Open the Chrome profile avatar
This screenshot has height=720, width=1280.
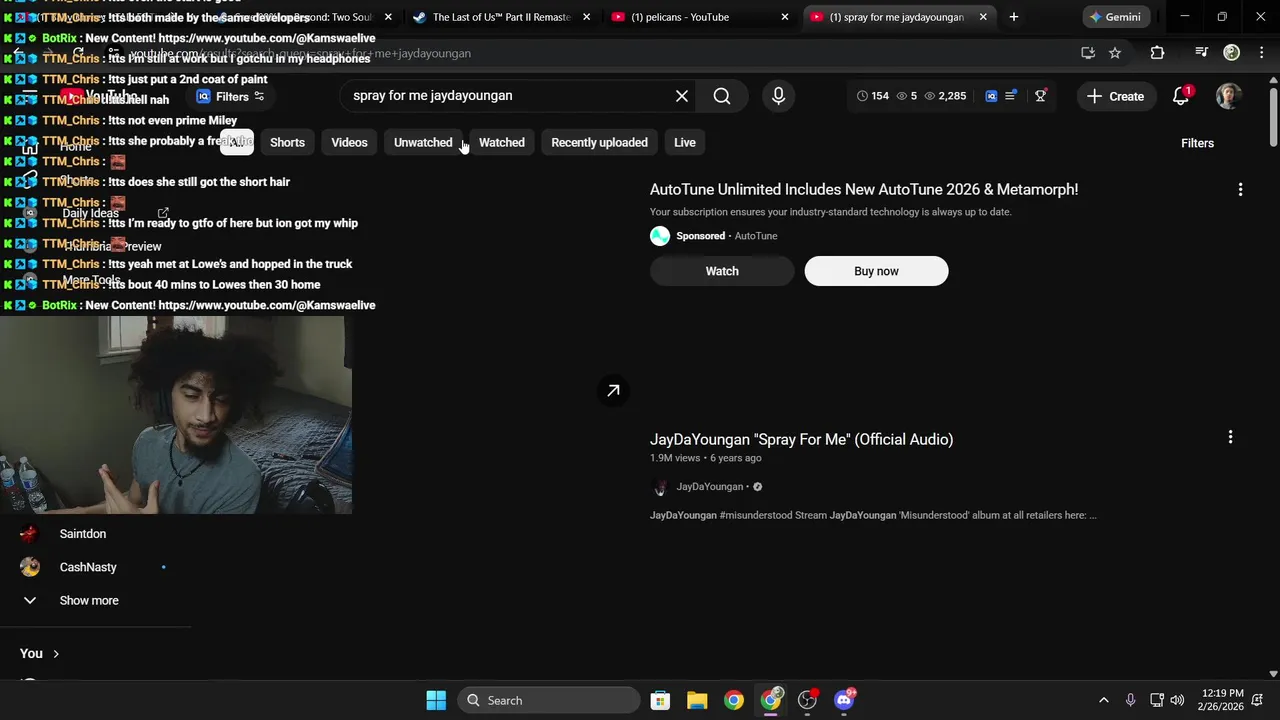click(x=1231, y=53)
